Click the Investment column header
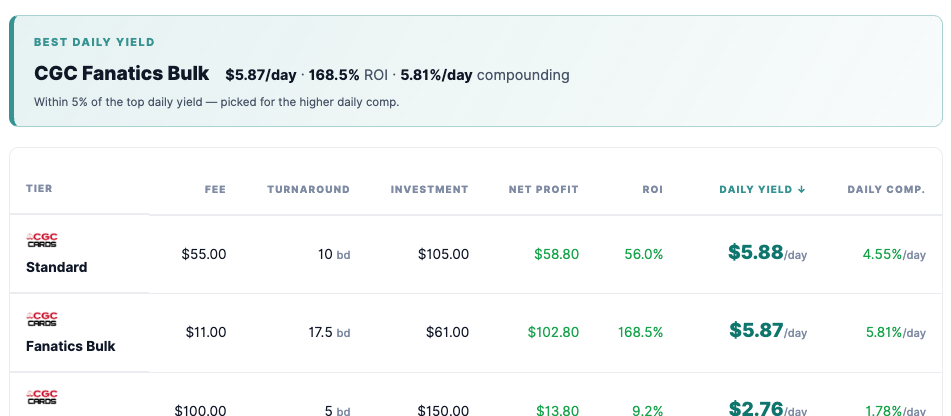This screenshot has width=951, height=416. coord(429,189)
